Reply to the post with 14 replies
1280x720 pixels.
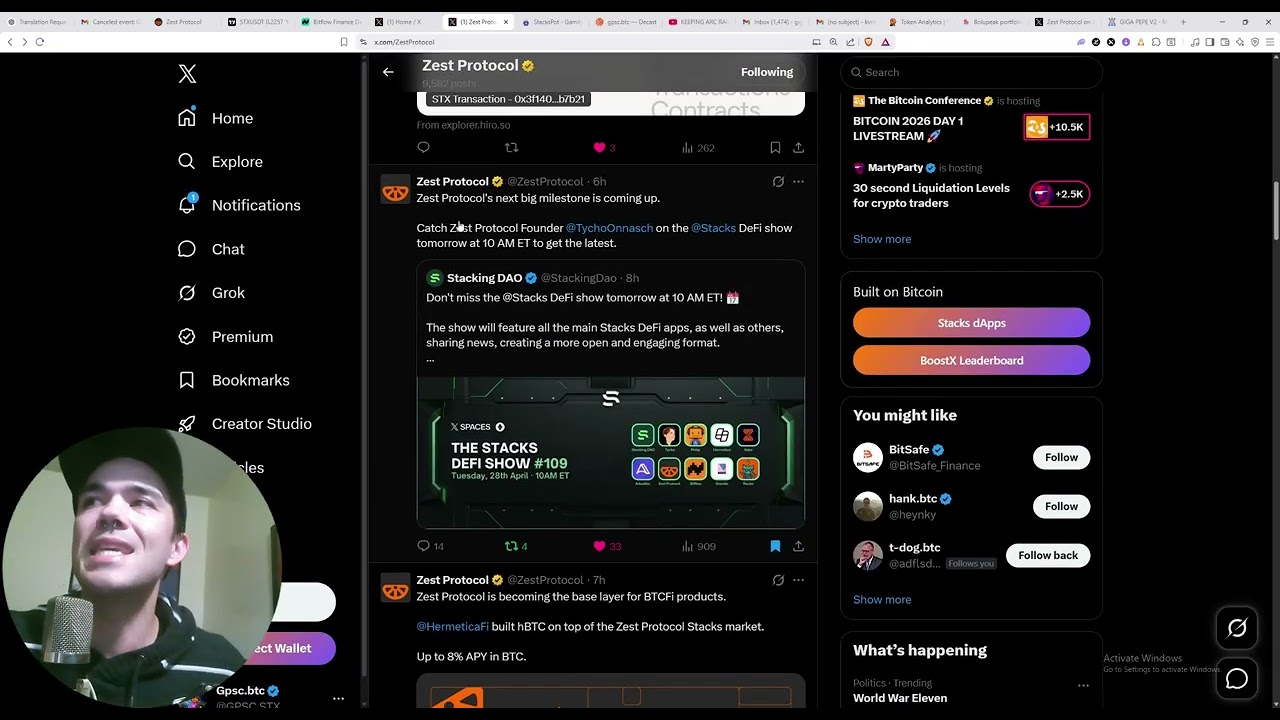coord(430,546)
